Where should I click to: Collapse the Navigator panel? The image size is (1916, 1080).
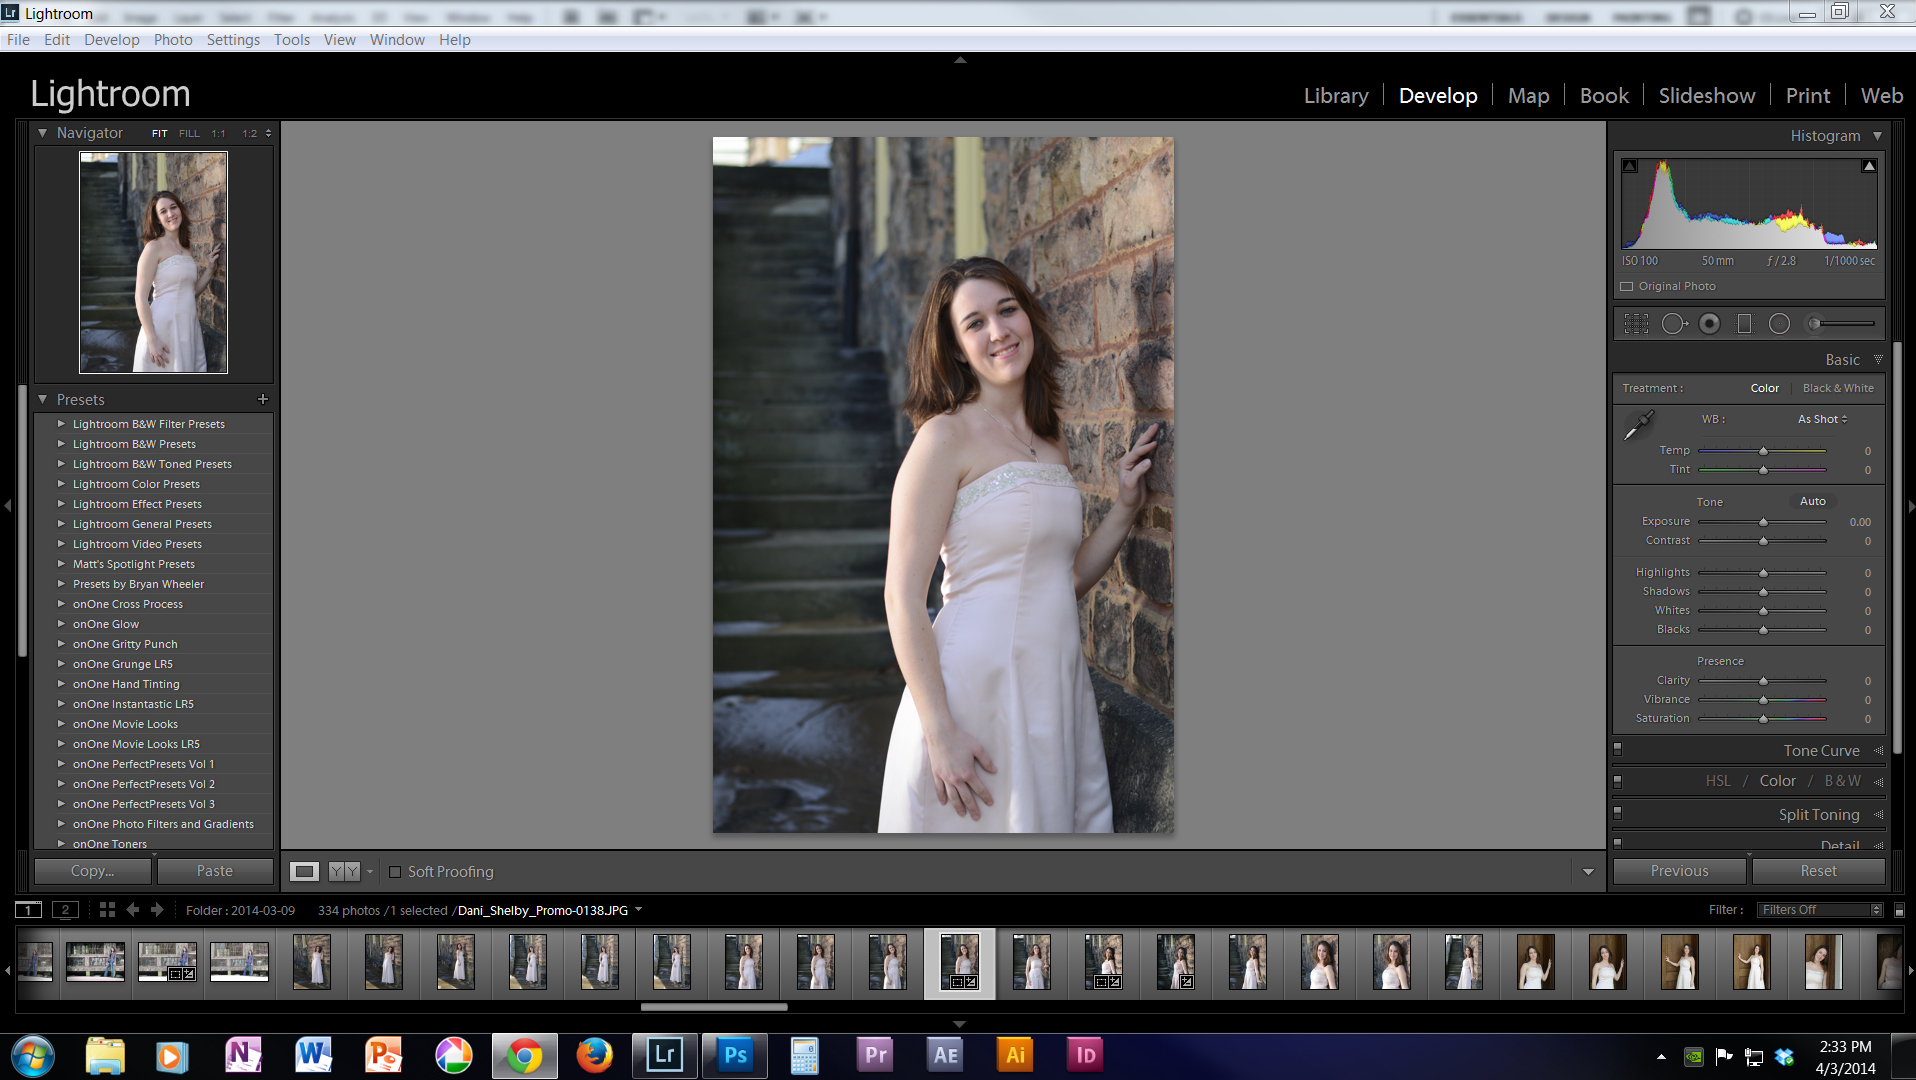coord(43,132)
